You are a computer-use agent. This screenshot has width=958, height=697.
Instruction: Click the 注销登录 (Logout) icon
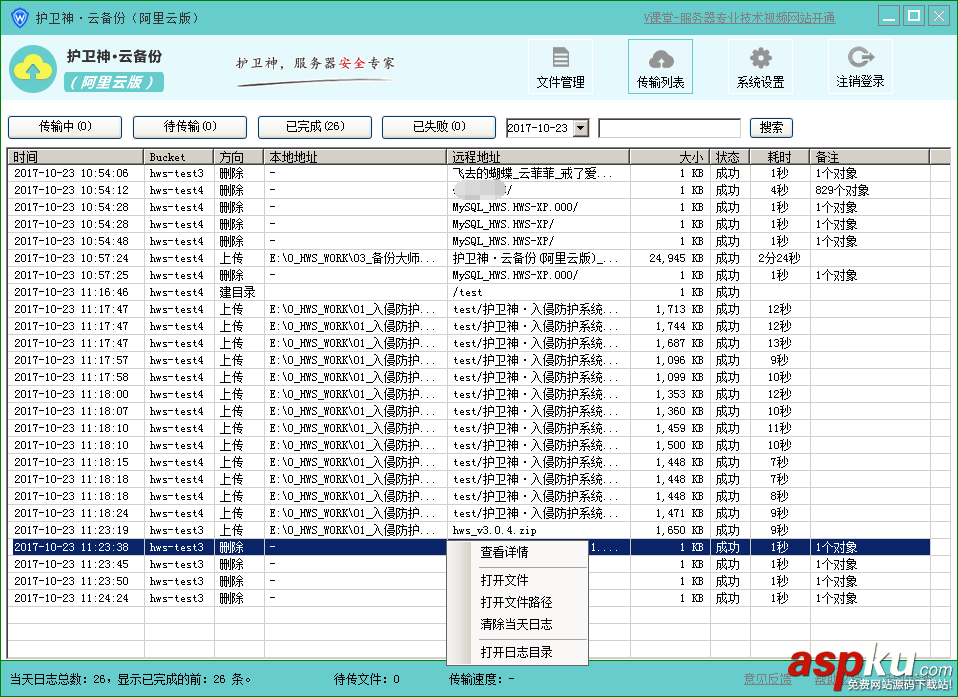pyautogui.click(x=861, y=66)
